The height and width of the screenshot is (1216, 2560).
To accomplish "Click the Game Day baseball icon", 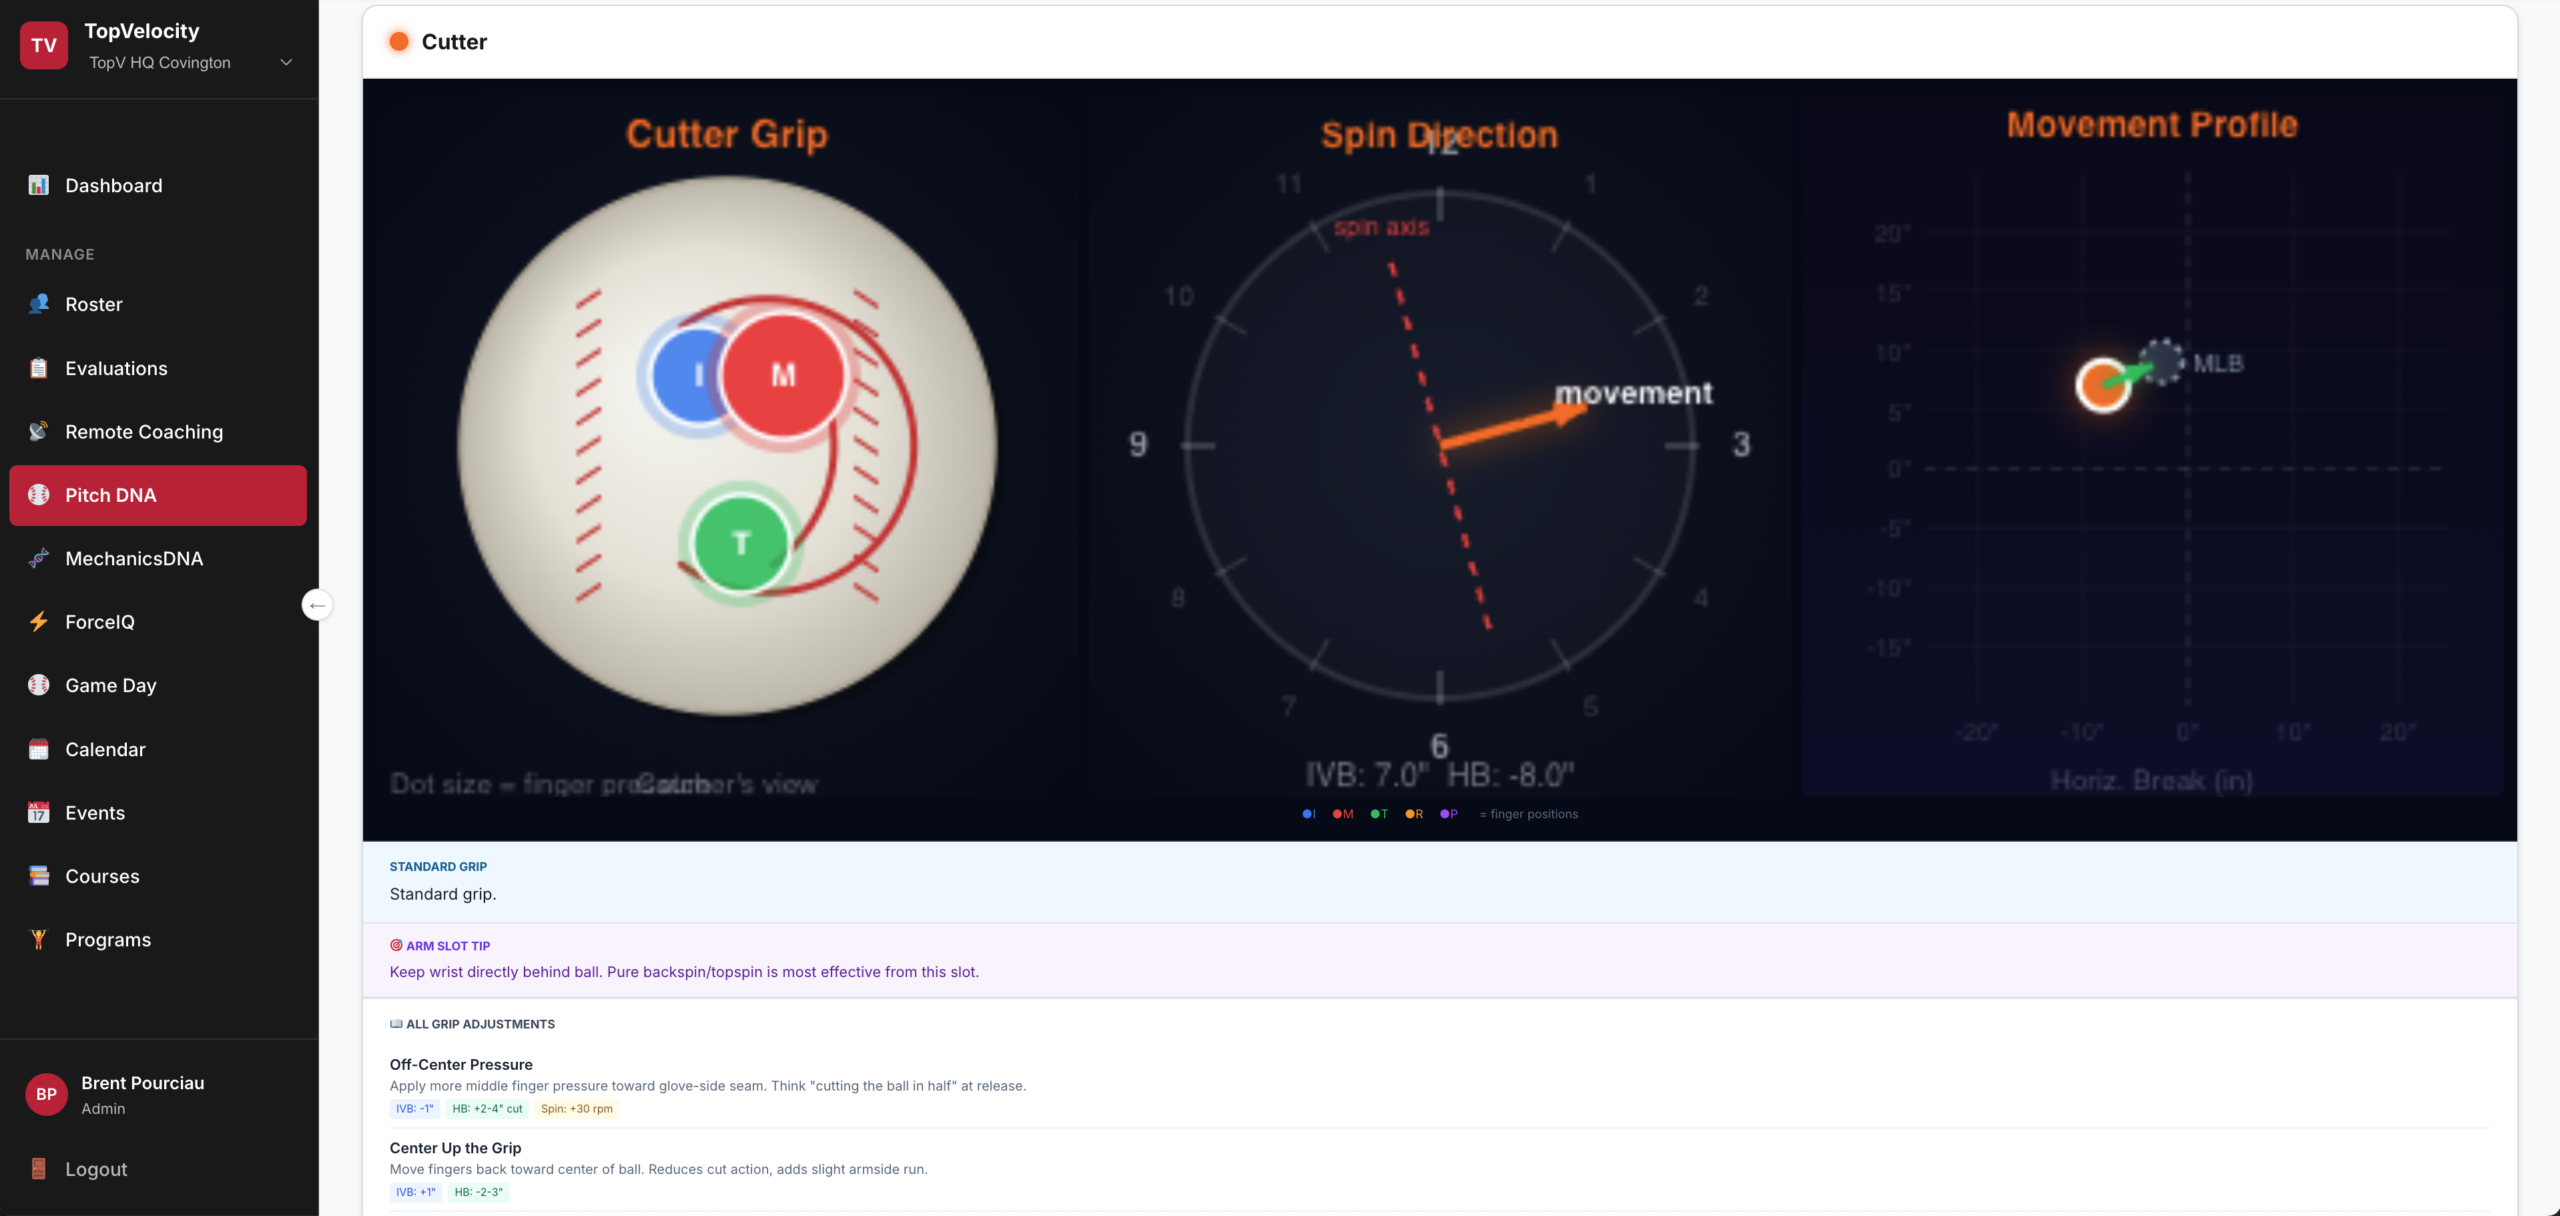I will pyautogui.click(x=38, y=685).
